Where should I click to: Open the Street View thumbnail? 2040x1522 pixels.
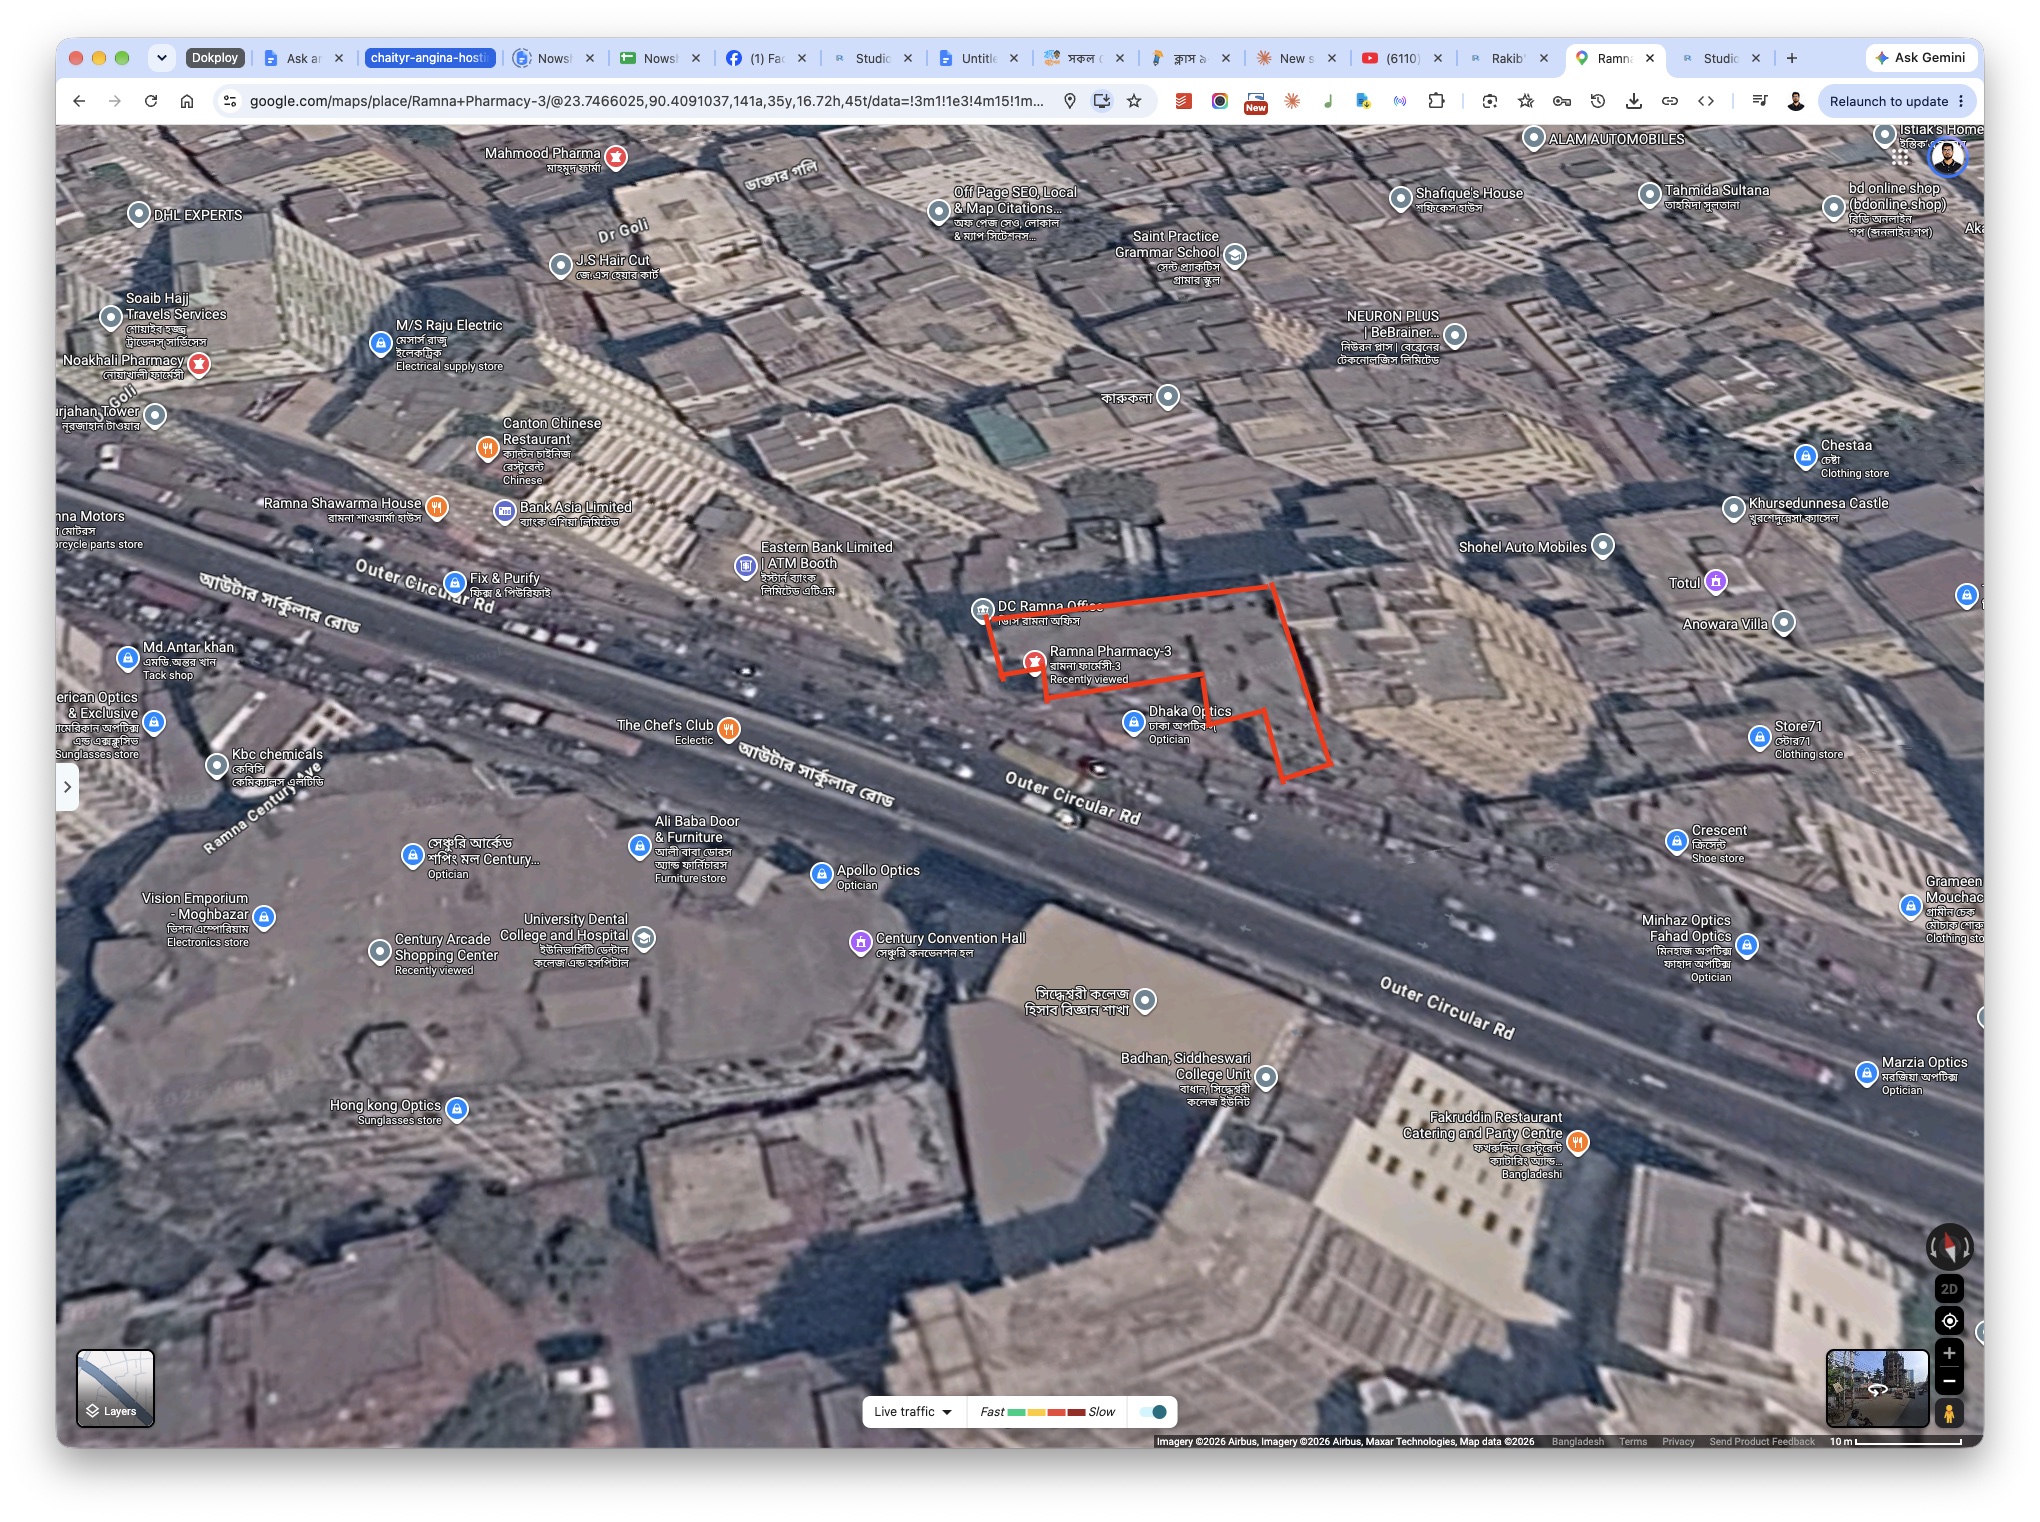click(1877, 1388)
